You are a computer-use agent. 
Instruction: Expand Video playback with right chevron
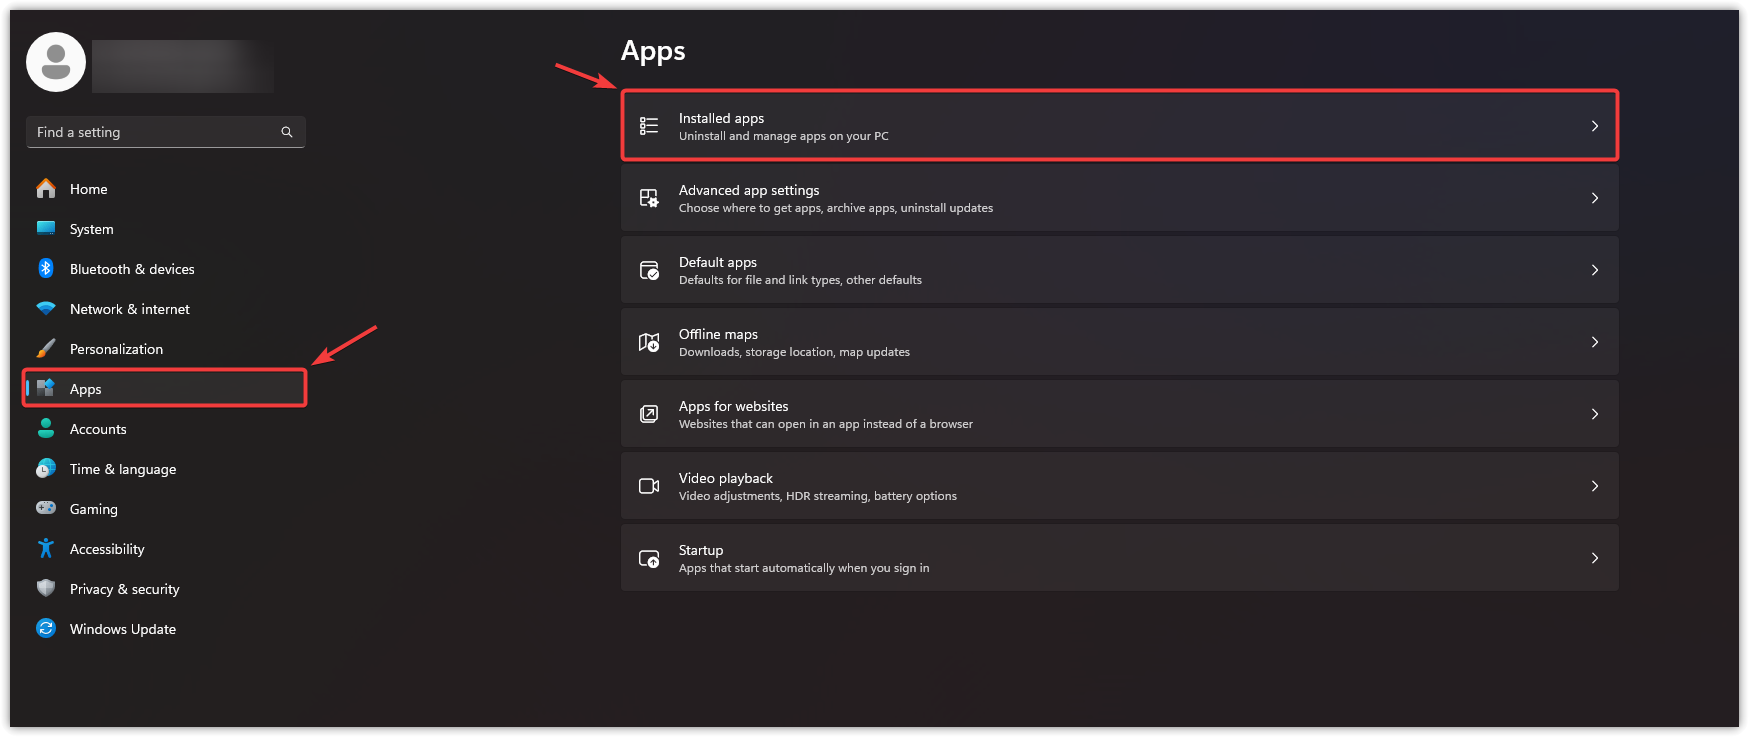[1594, 486]
